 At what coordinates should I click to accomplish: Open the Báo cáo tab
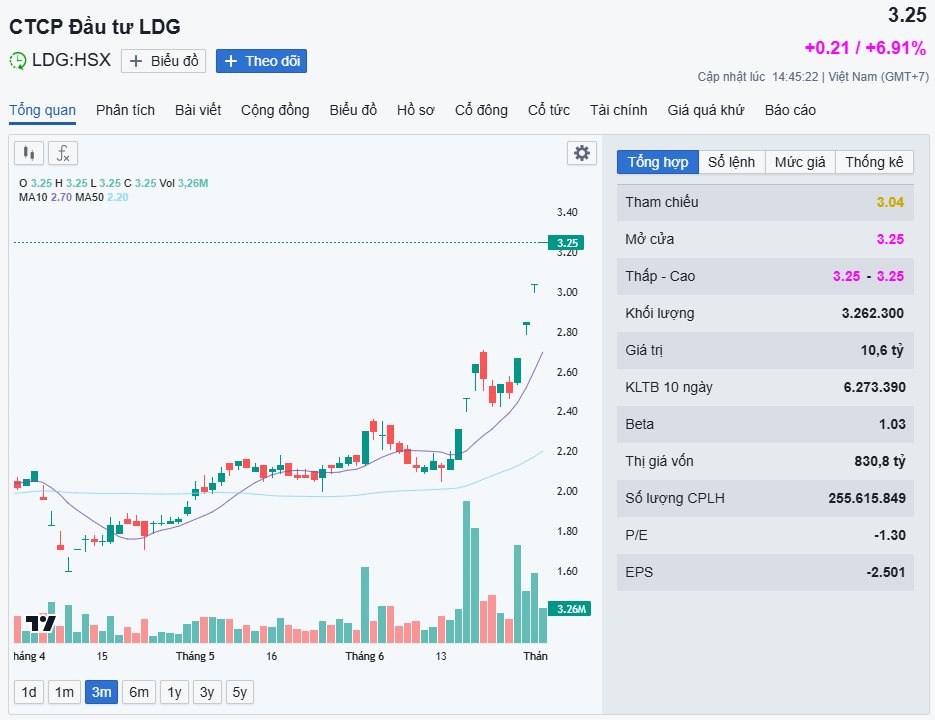click(790, 110)
